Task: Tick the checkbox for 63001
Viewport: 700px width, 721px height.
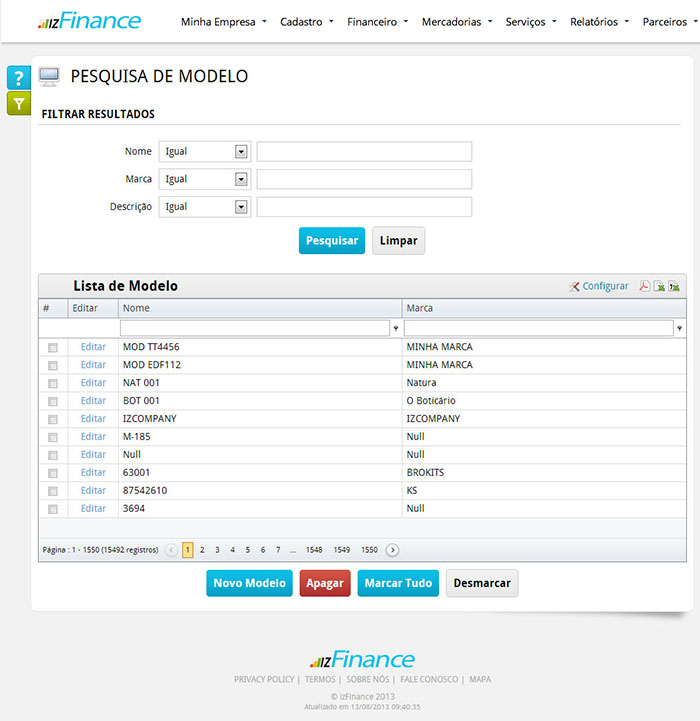Action: 53,473
